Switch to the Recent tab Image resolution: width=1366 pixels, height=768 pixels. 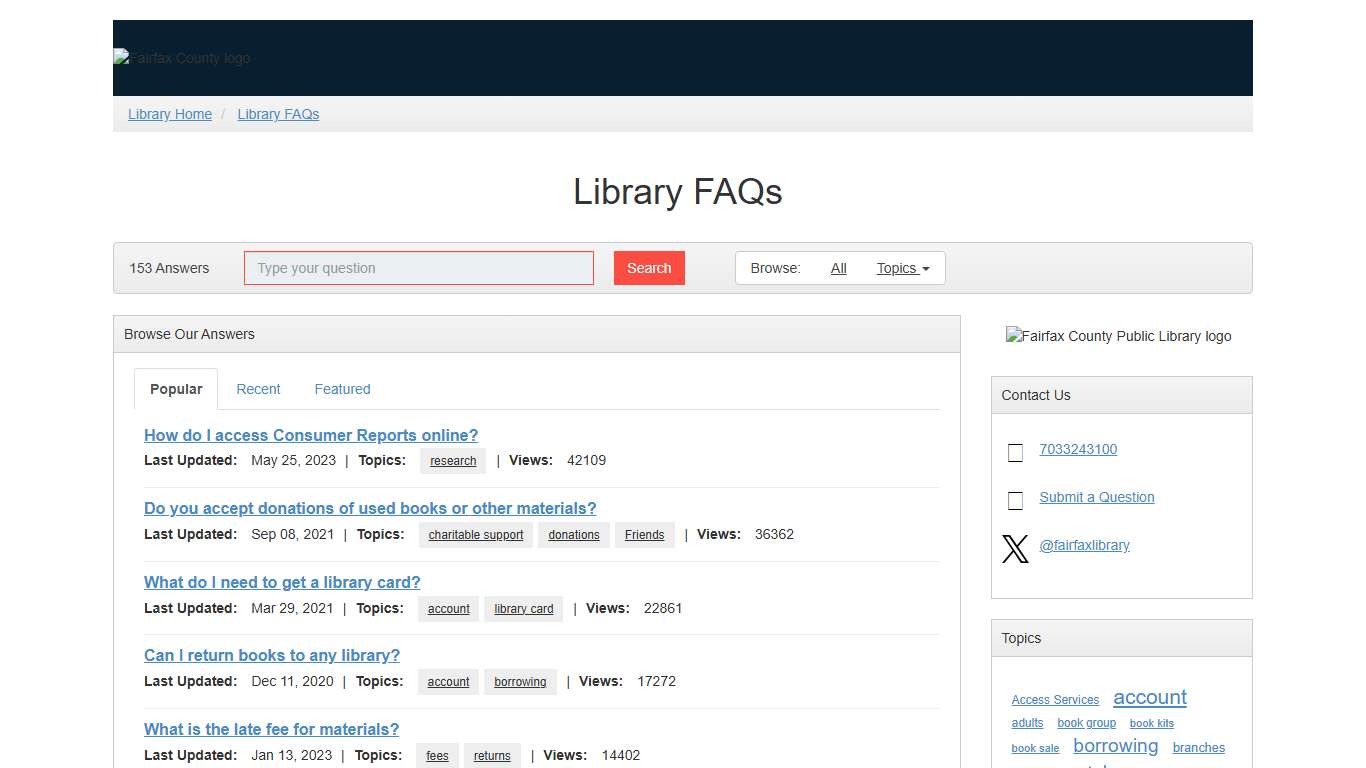coord(258,389)
